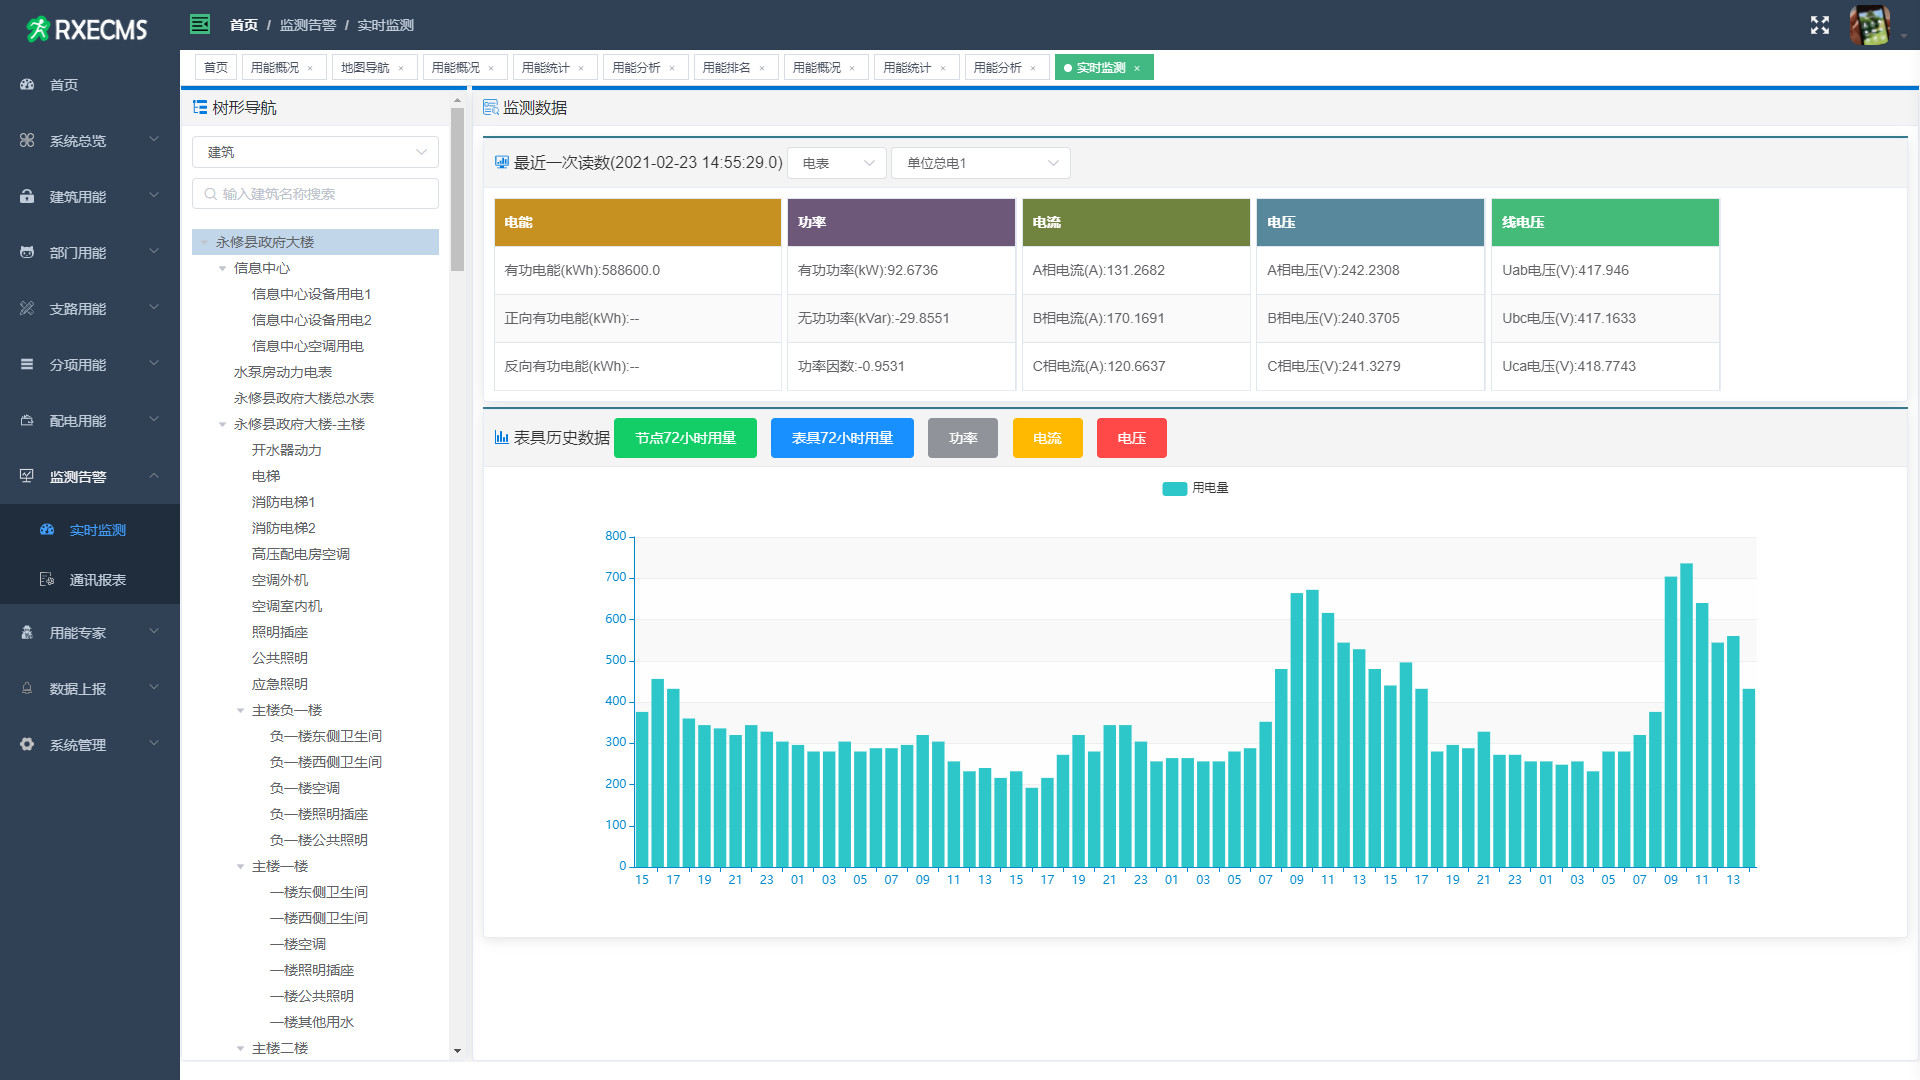
Task: Open 通讯报表 from sidebar submenu
Action: pos(97,580)
